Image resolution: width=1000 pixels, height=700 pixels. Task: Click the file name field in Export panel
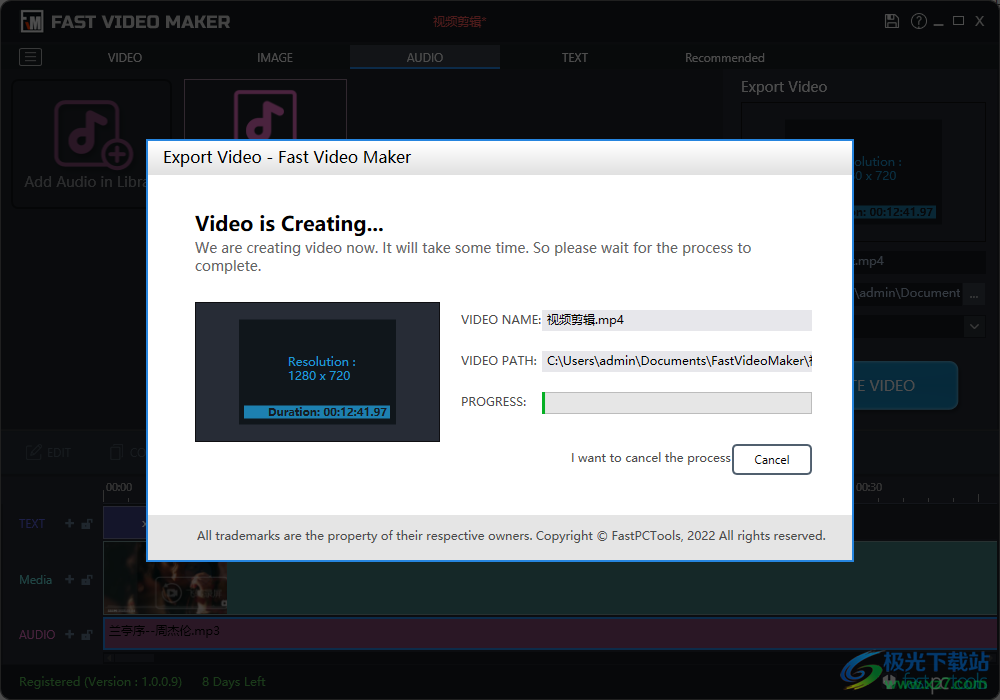pyautogui.click(x=919, y=261)
